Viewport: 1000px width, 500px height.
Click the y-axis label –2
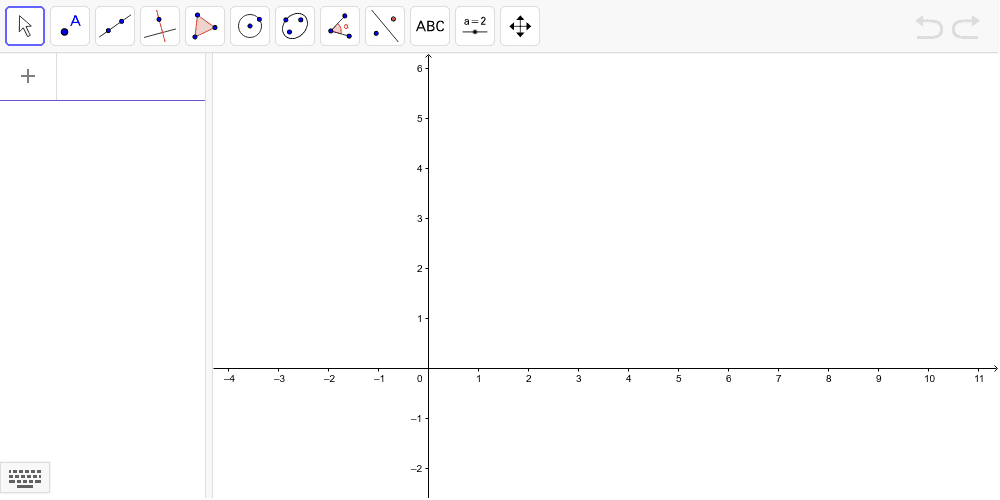point(416,469)
